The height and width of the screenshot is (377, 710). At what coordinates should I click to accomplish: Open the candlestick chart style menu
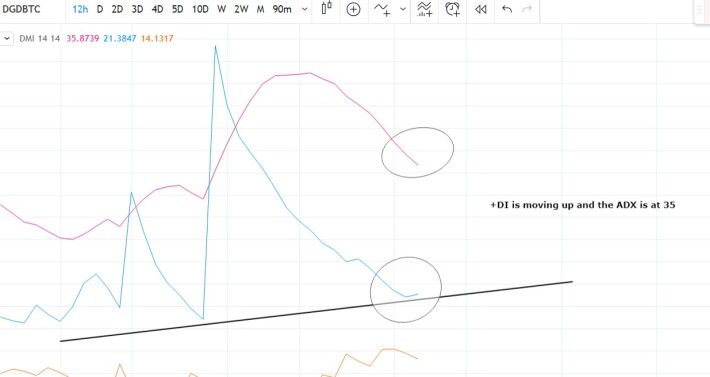tap(326, 9)
